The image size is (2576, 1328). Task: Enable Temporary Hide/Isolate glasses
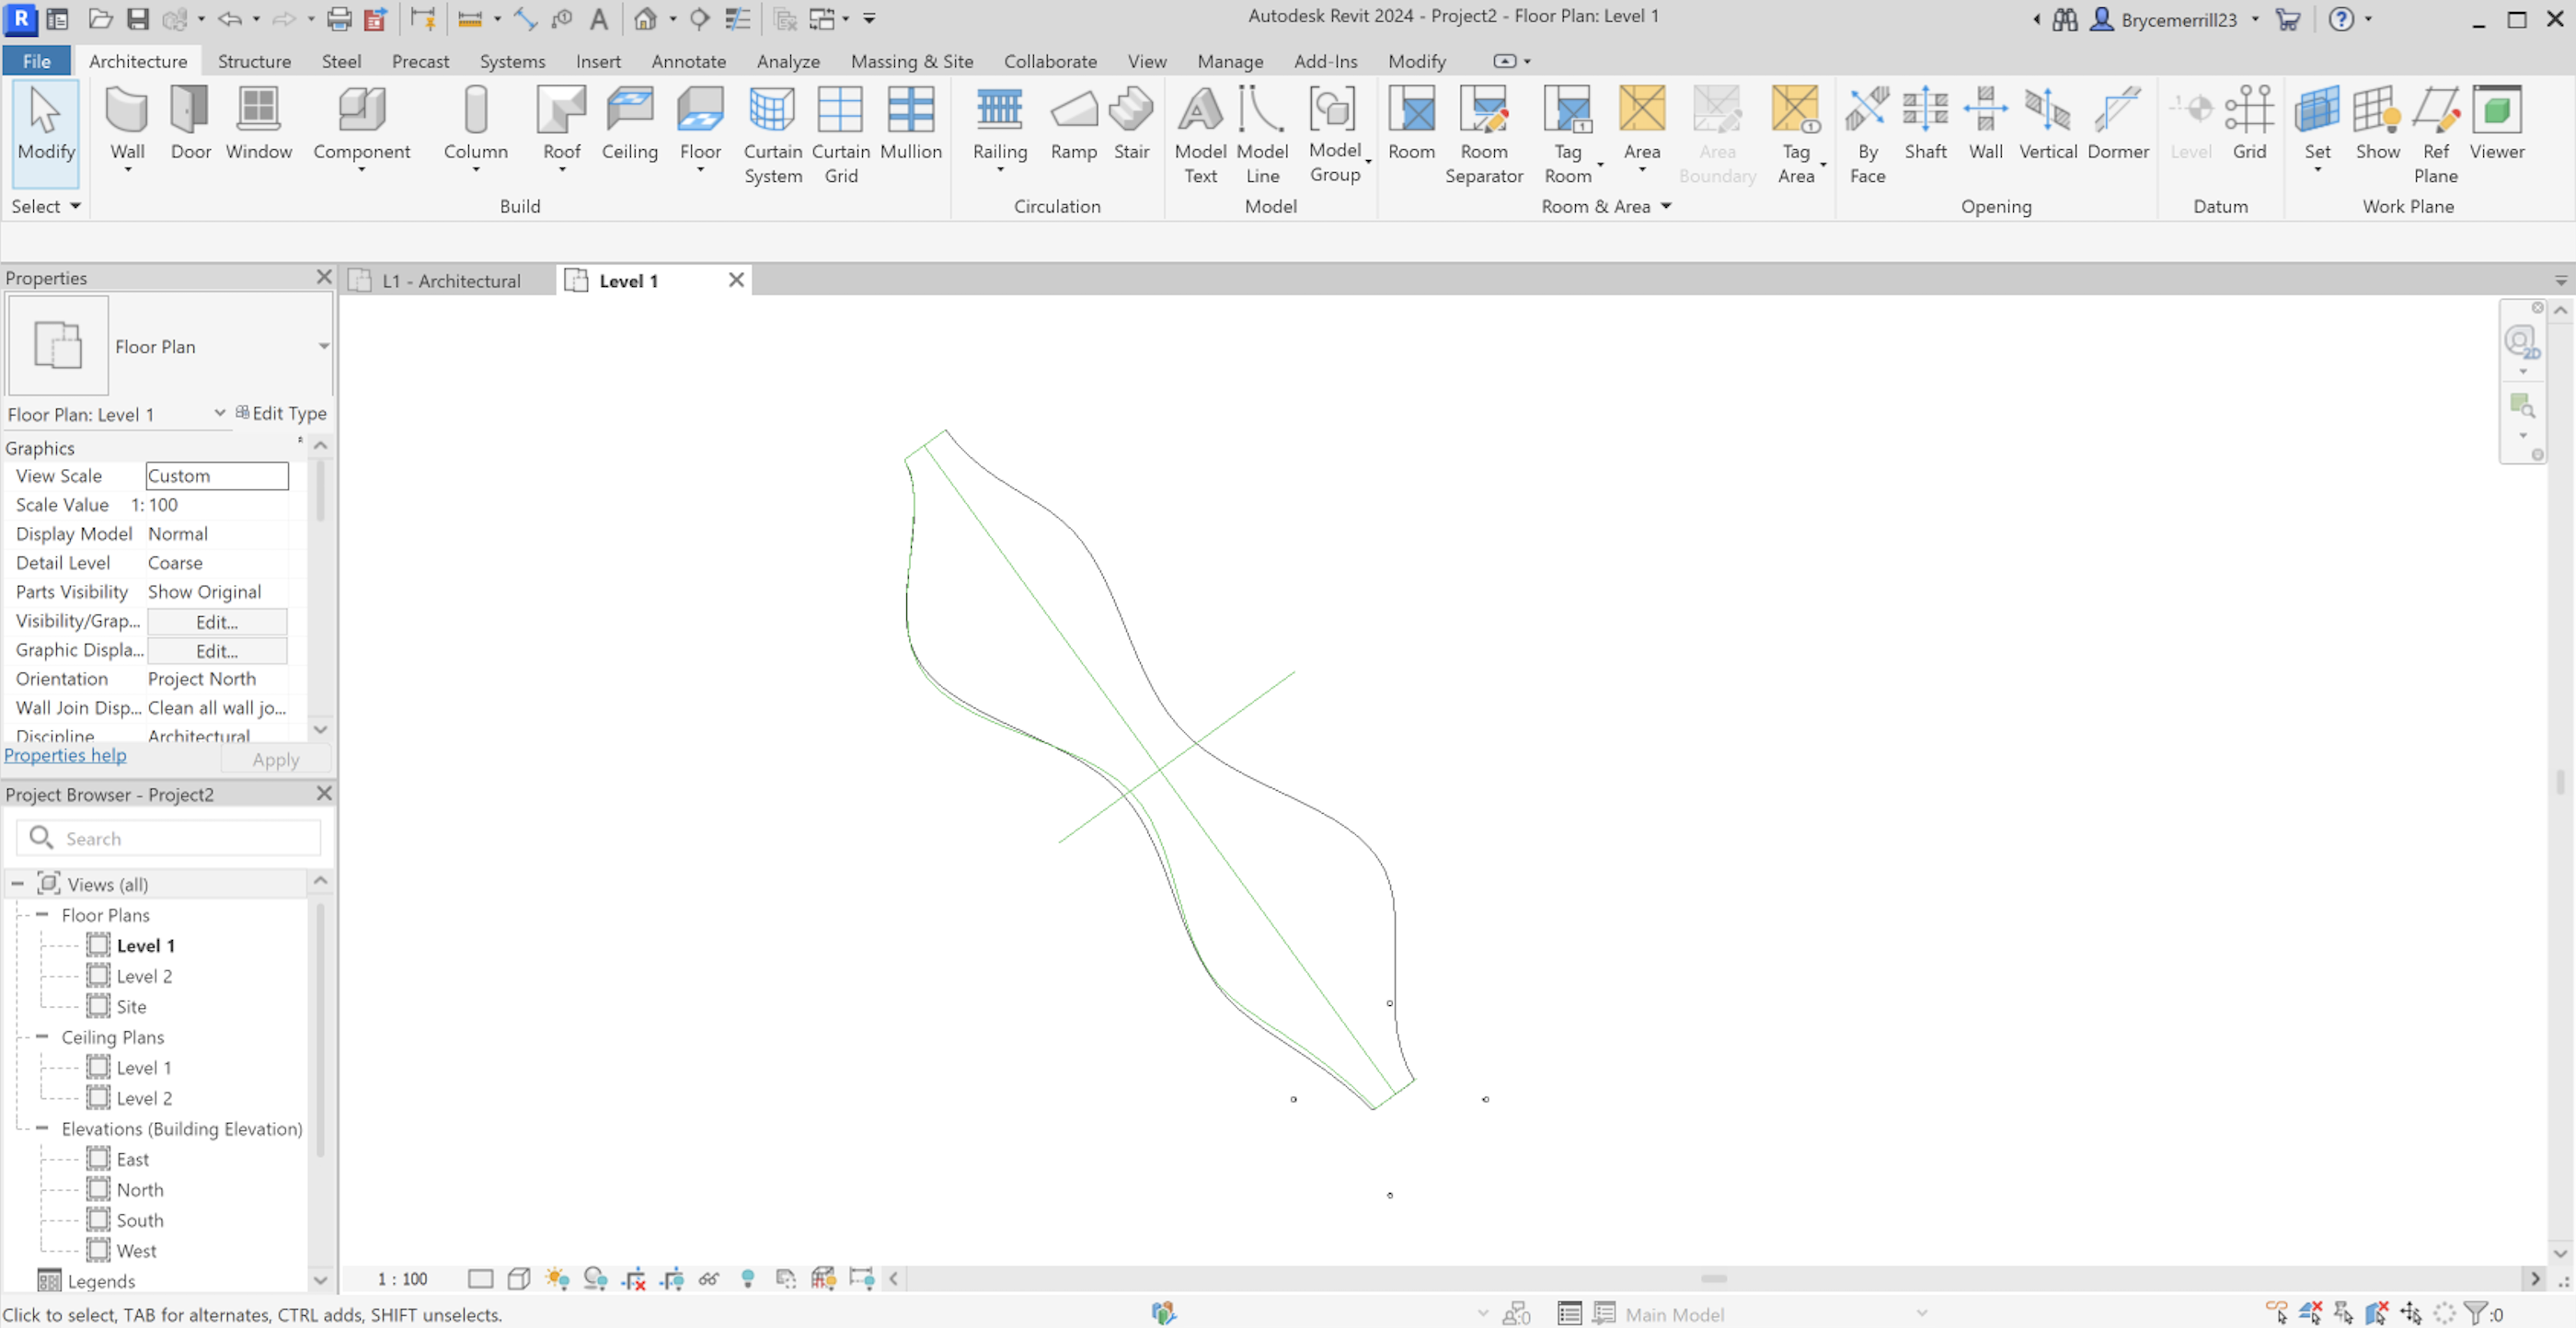point(710,1279)
